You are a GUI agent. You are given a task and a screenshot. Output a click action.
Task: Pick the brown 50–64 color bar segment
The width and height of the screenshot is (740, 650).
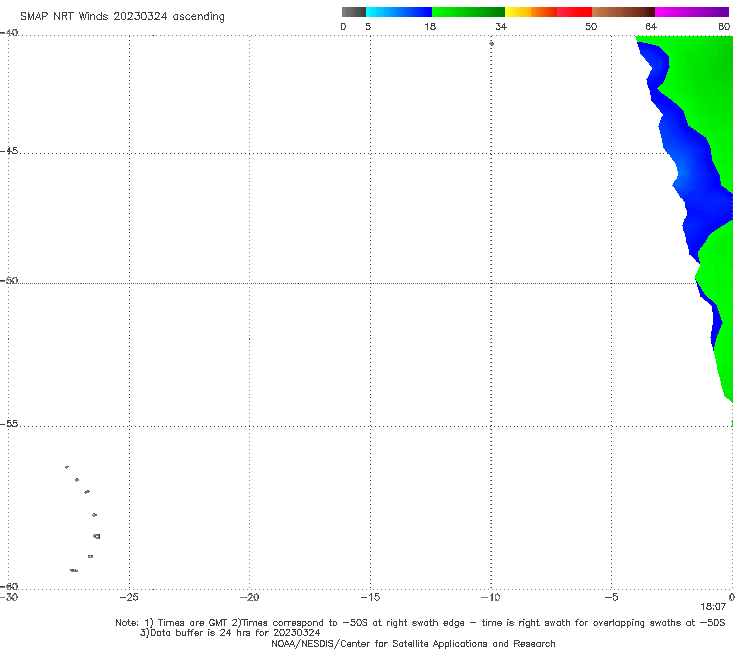623,12
